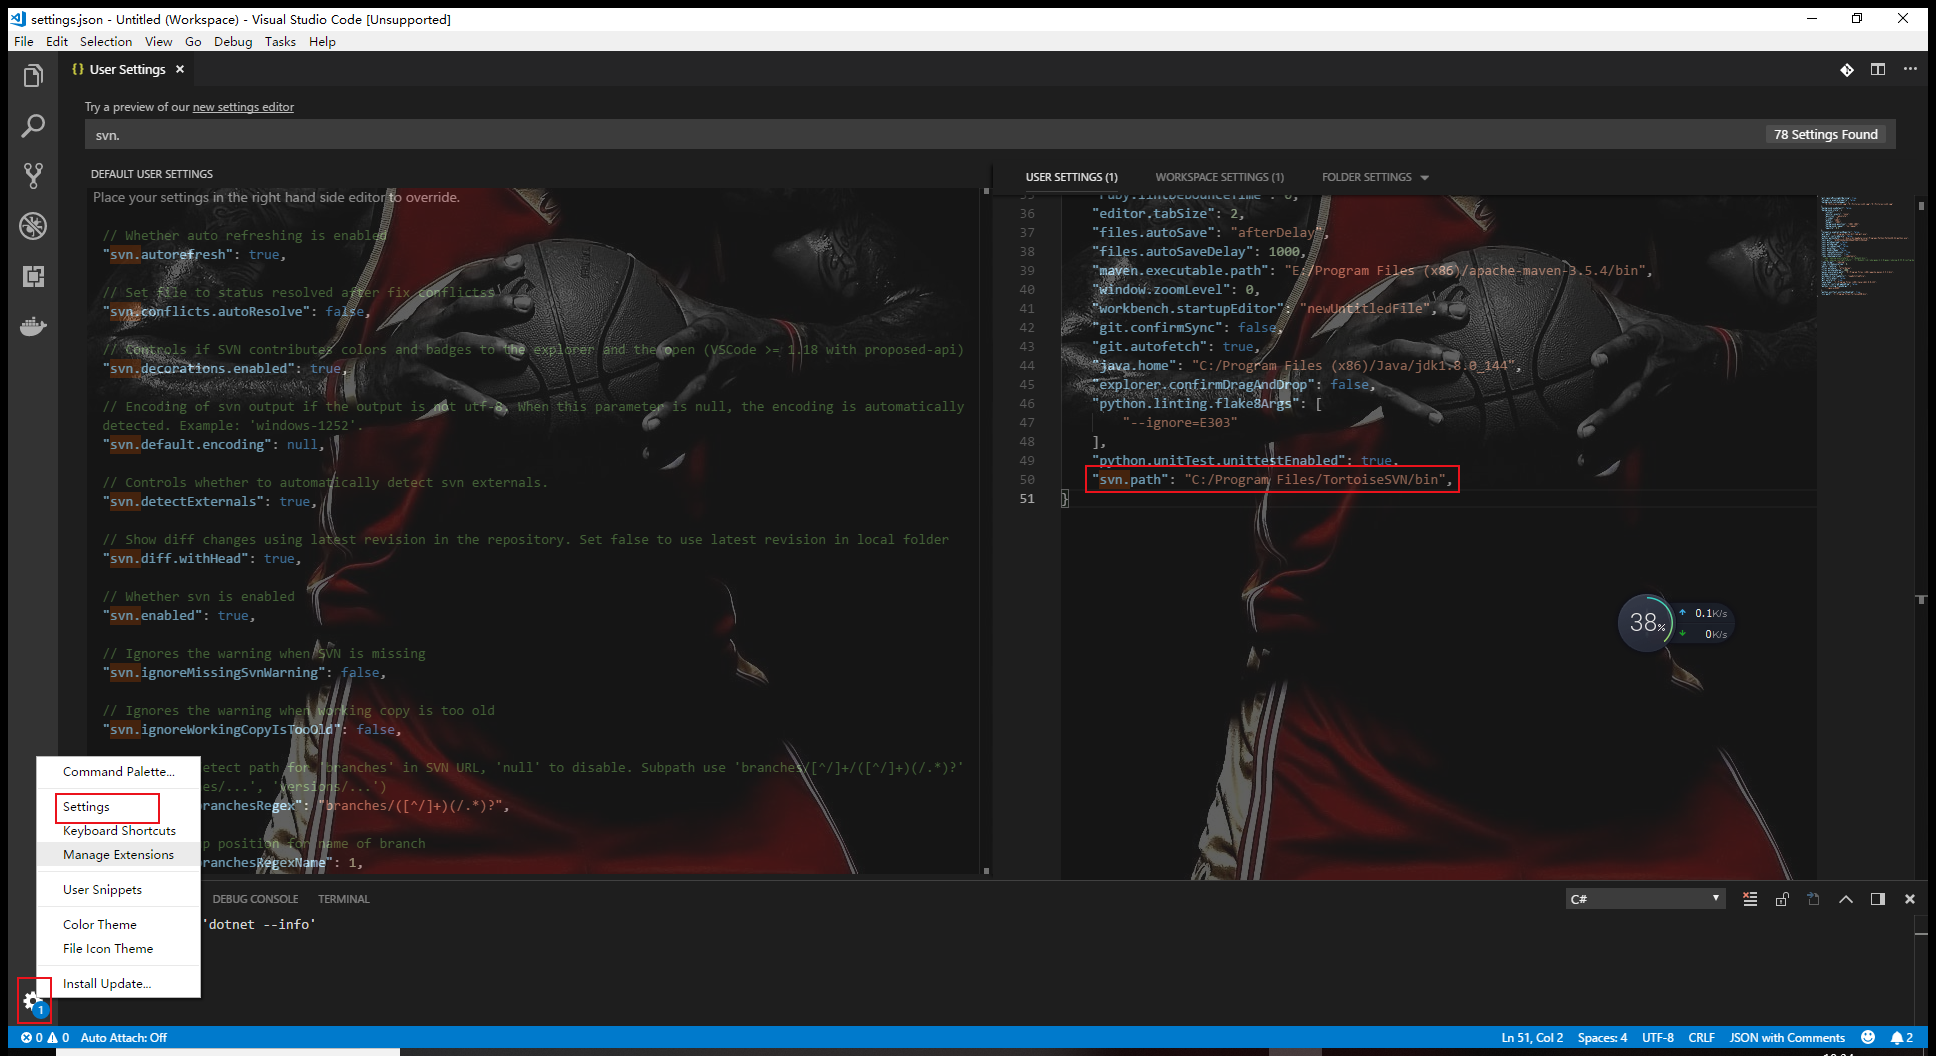The image size is (1936, 1056).
Task: Choose User Snippets from gear menu
Action: pos(118,889)
